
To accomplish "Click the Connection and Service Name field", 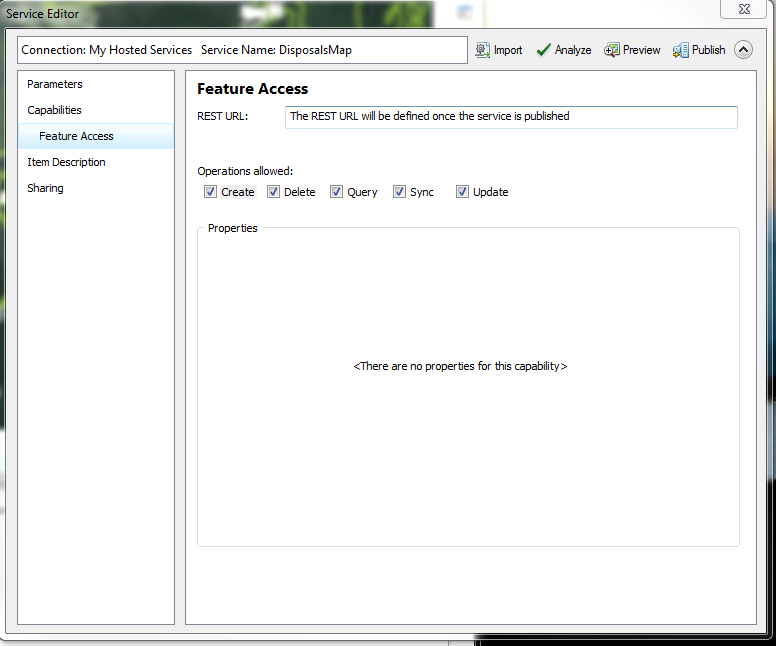I will [x=242, y=50].
